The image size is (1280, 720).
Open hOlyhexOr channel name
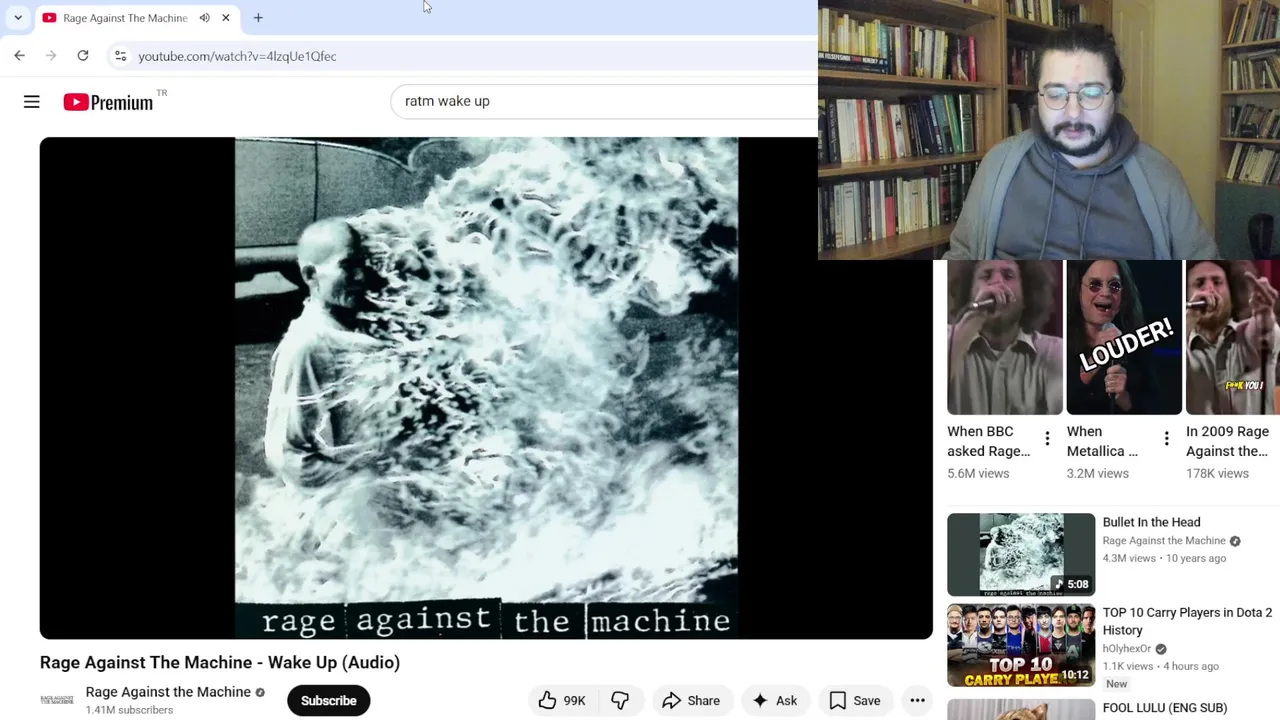(1126, 648)
